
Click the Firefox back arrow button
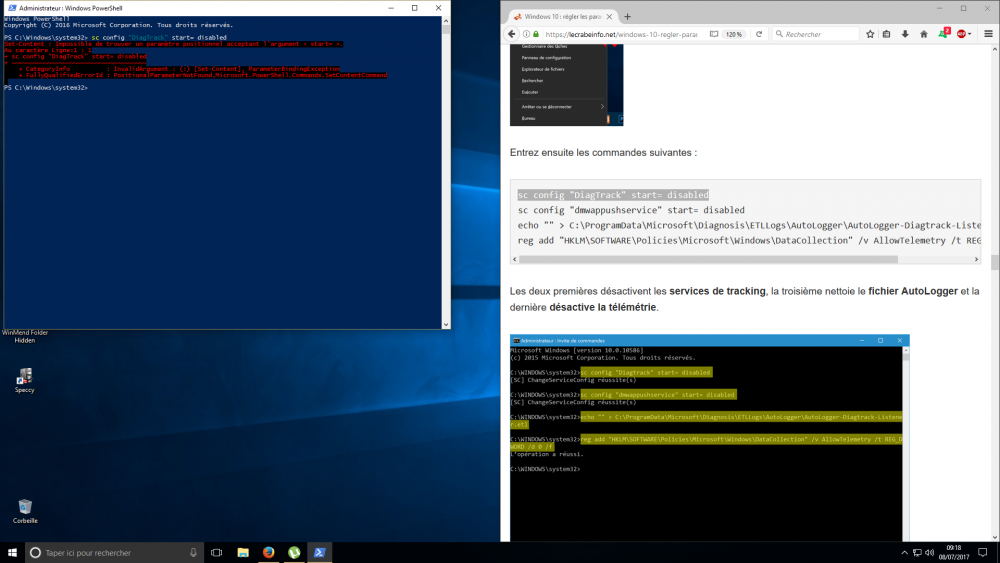click(x=513, y=34)
